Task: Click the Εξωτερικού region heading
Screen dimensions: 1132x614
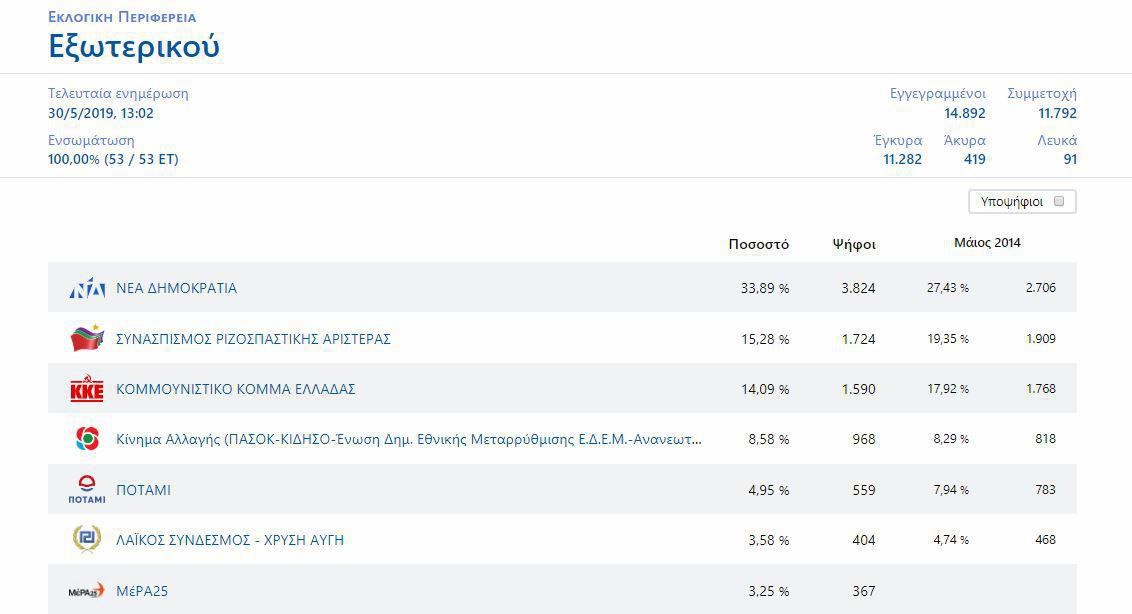Action: click(134, 46)
